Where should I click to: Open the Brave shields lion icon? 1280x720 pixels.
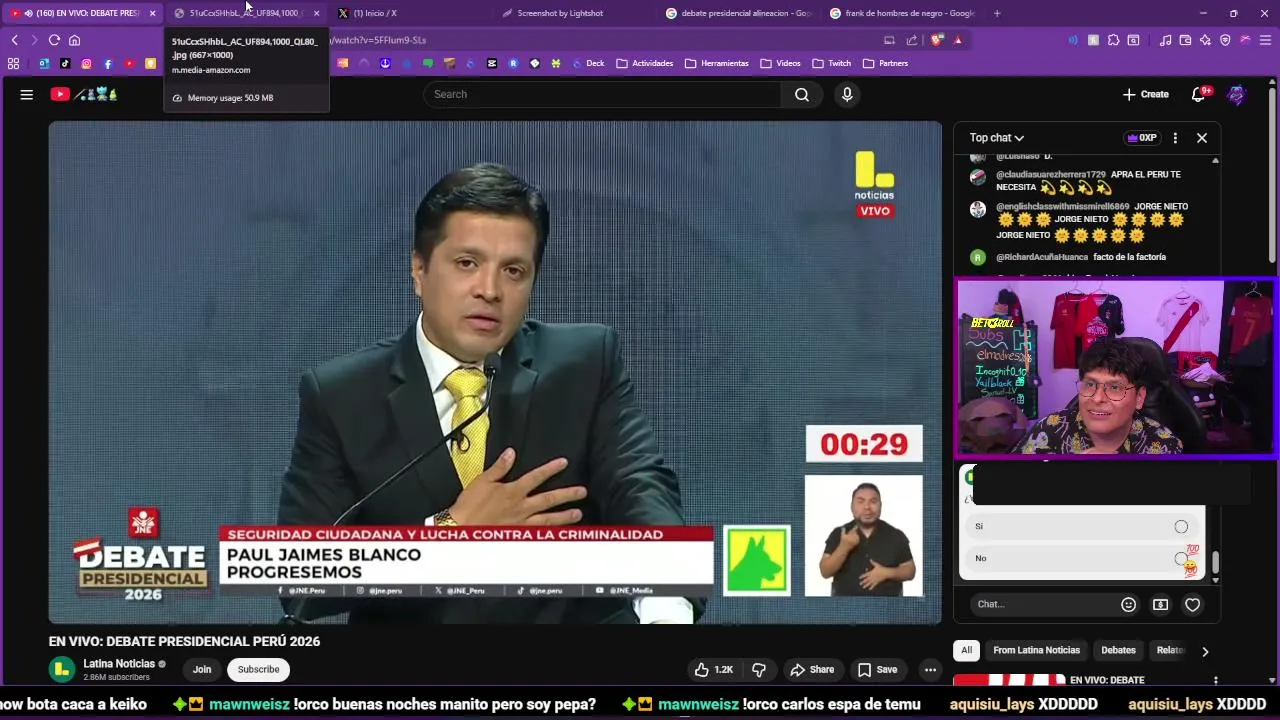937,40
